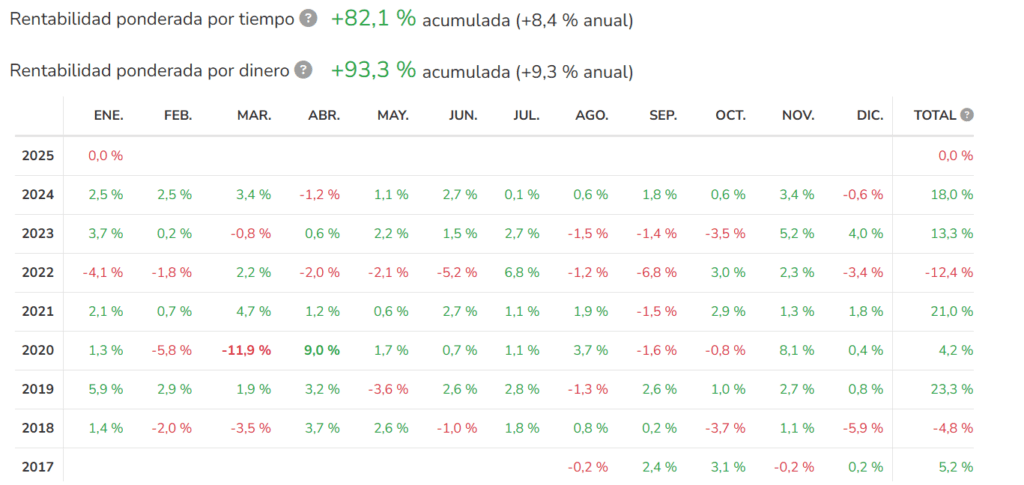
Task: Click the (+8,4 % anual) text
Action: (x=574, y=21)
